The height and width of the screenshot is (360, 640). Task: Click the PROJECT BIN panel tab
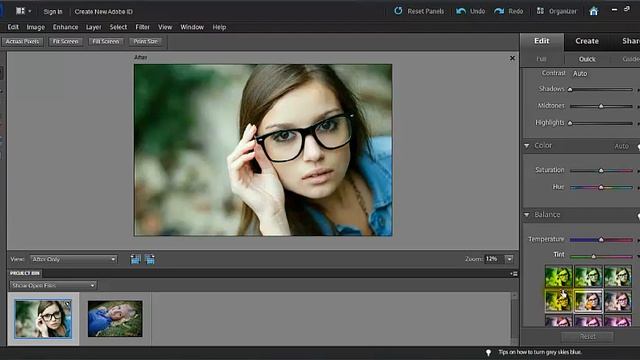[x=25, y=273]
